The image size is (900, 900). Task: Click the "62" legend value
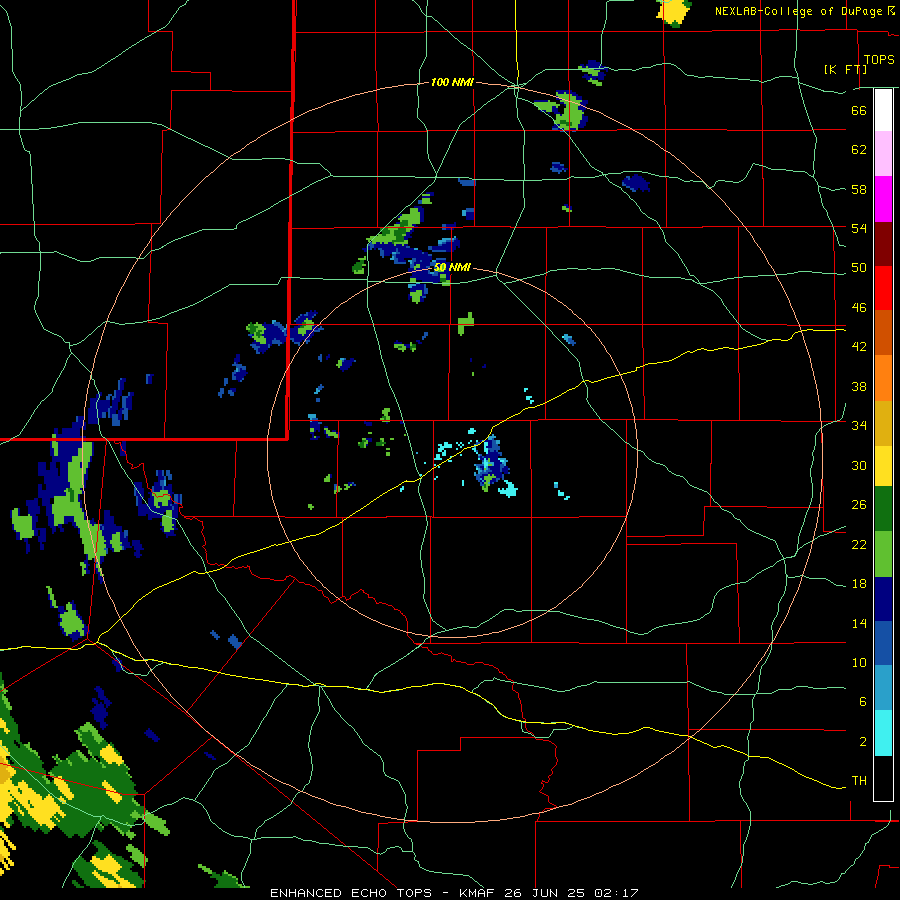tap(859, 150)
